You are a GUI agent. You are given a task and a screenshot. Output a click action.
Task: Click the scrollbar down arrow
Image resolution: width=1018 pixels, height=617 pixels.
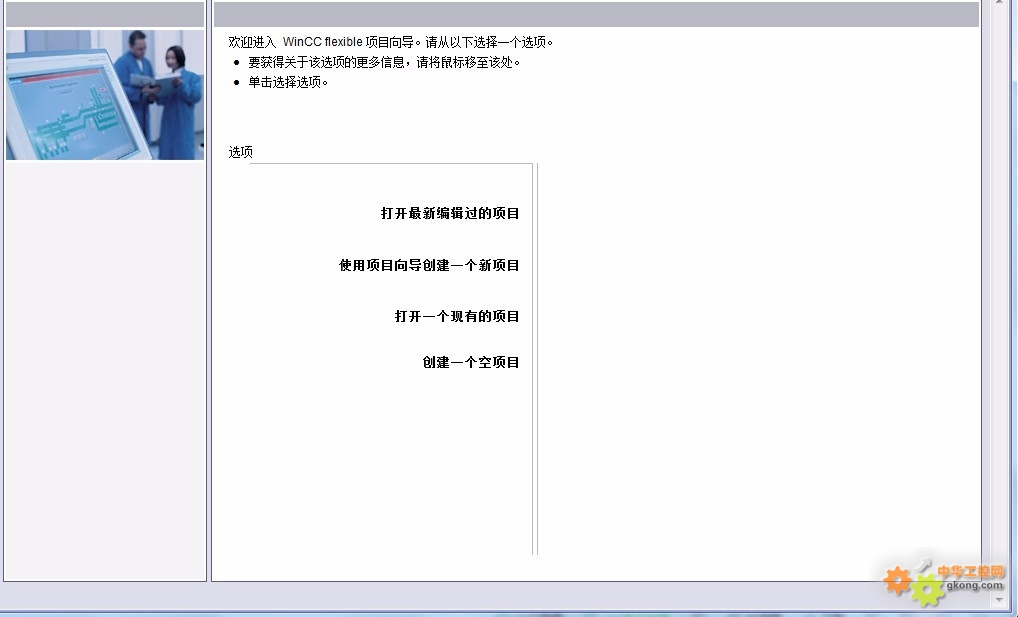pyautogui.click(x=1000, y=600)
